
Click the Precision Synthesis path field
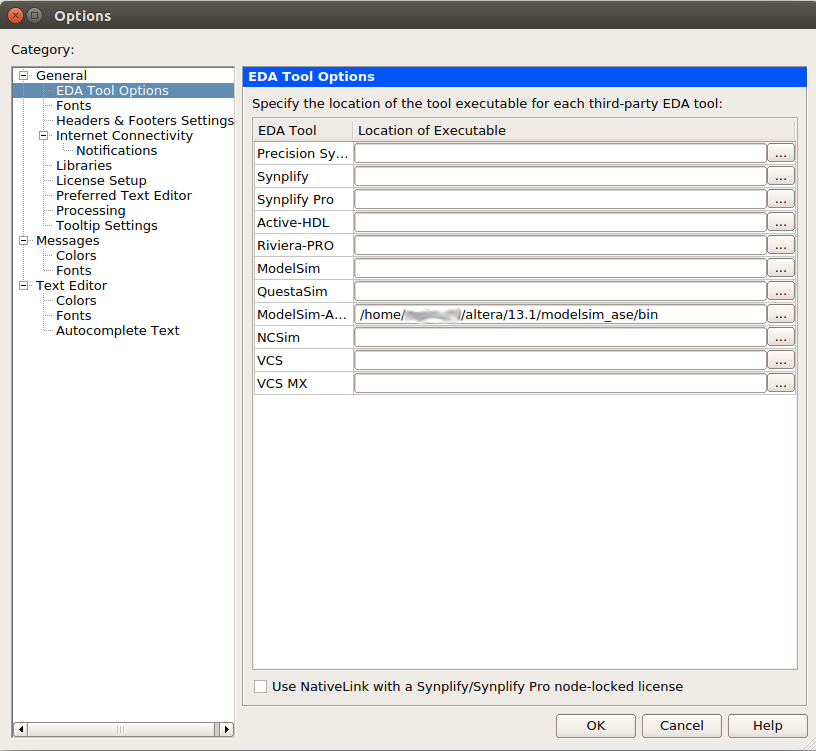pyautogui.click(x=560, y=154)
